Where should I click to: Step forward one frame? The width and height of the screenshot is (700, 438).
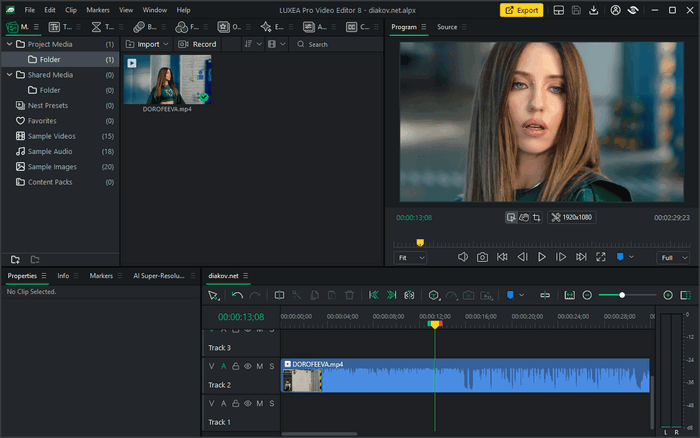561,257
